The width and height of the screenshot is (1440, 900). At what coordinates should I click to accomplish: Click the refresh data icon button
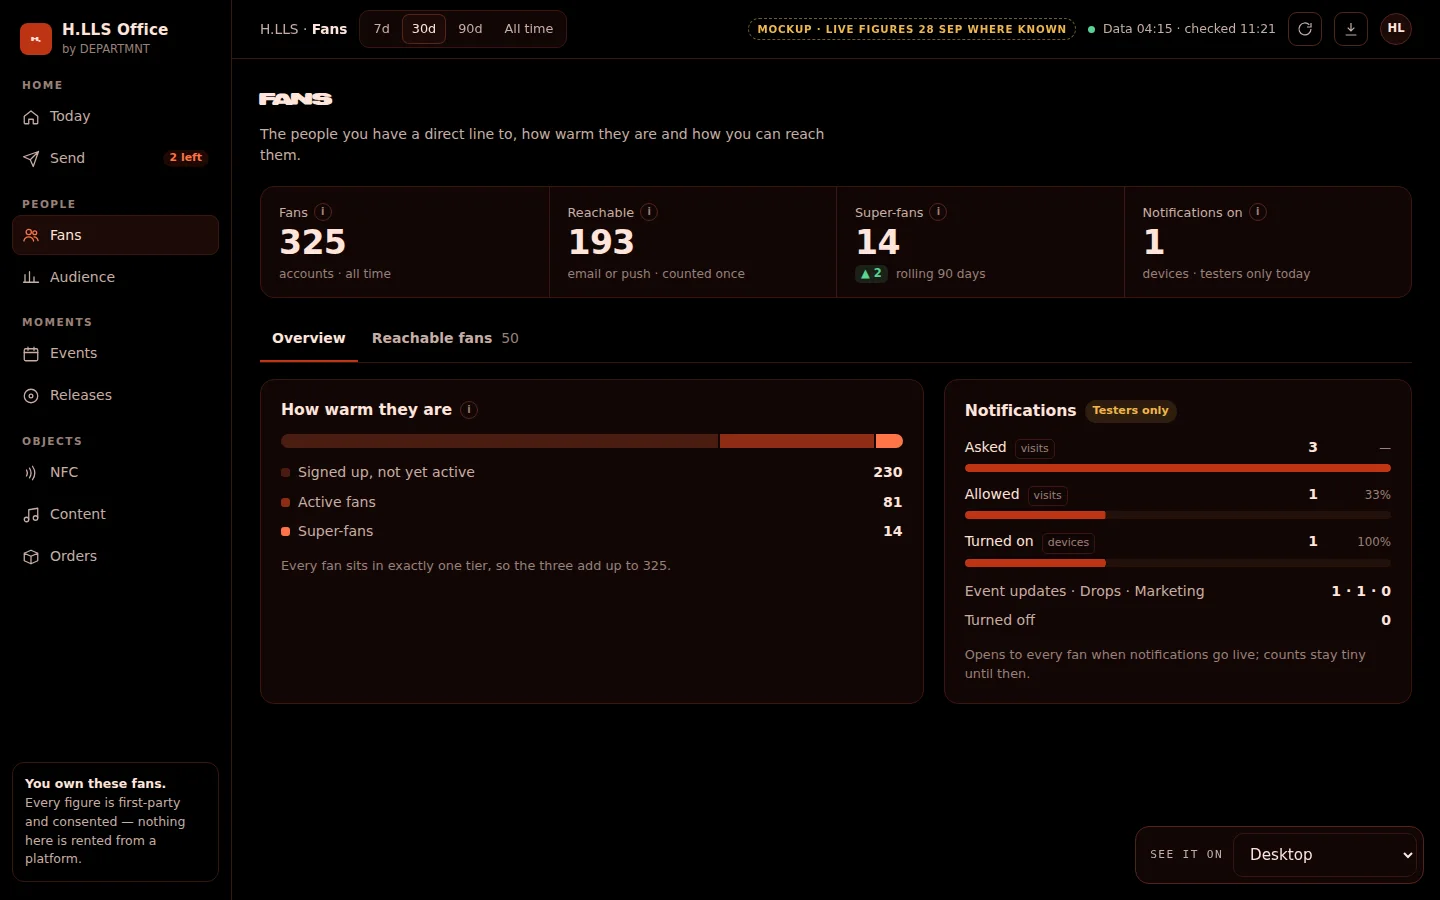point(1305,29)
